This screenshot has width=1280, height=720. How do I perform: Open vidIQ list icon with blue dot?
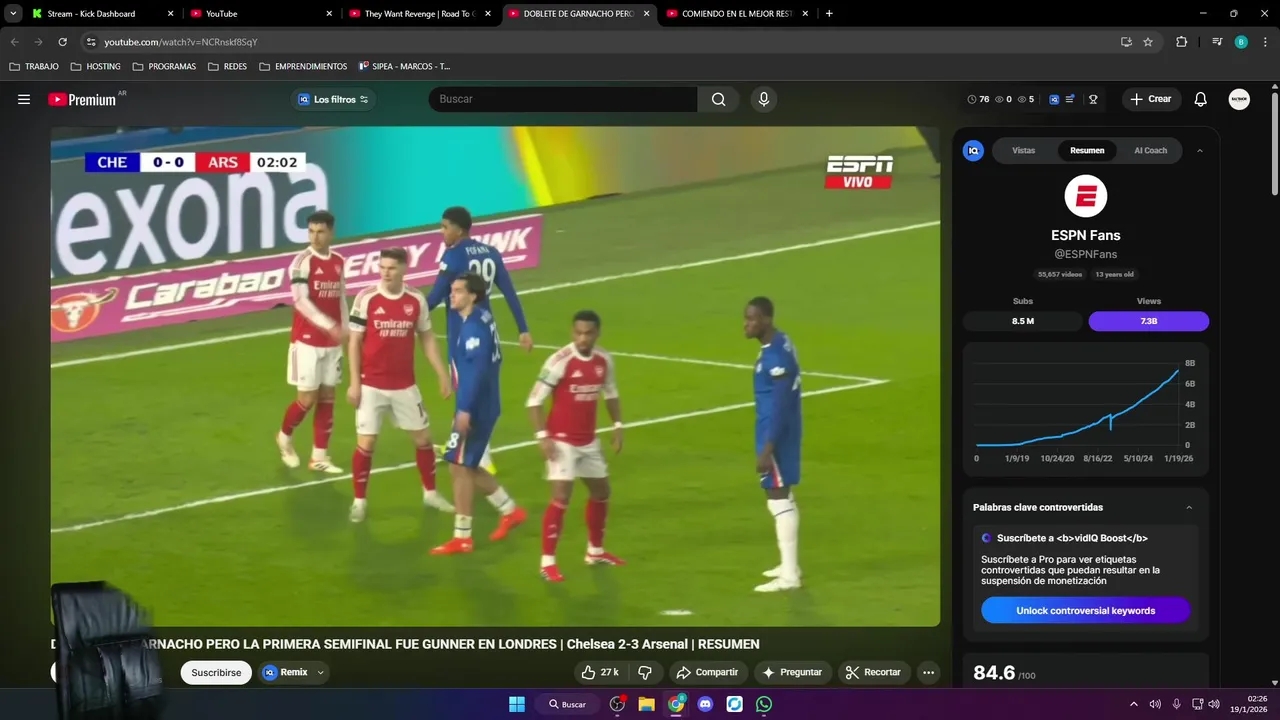coord(1070,99)
